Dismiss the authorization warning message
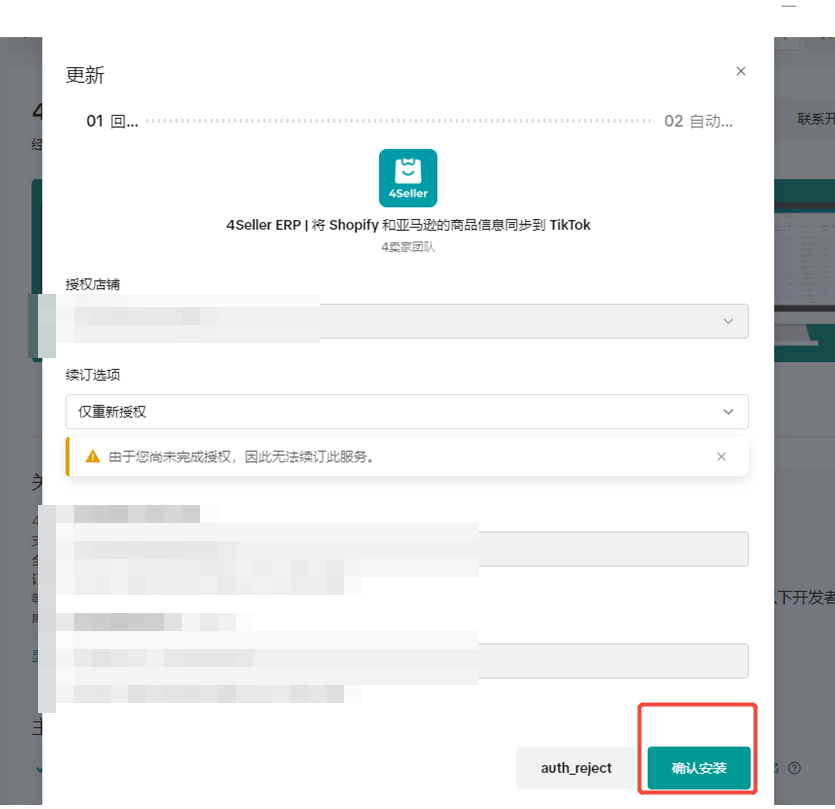This screenshot has height=809, width=835. [x=721, y=456]
